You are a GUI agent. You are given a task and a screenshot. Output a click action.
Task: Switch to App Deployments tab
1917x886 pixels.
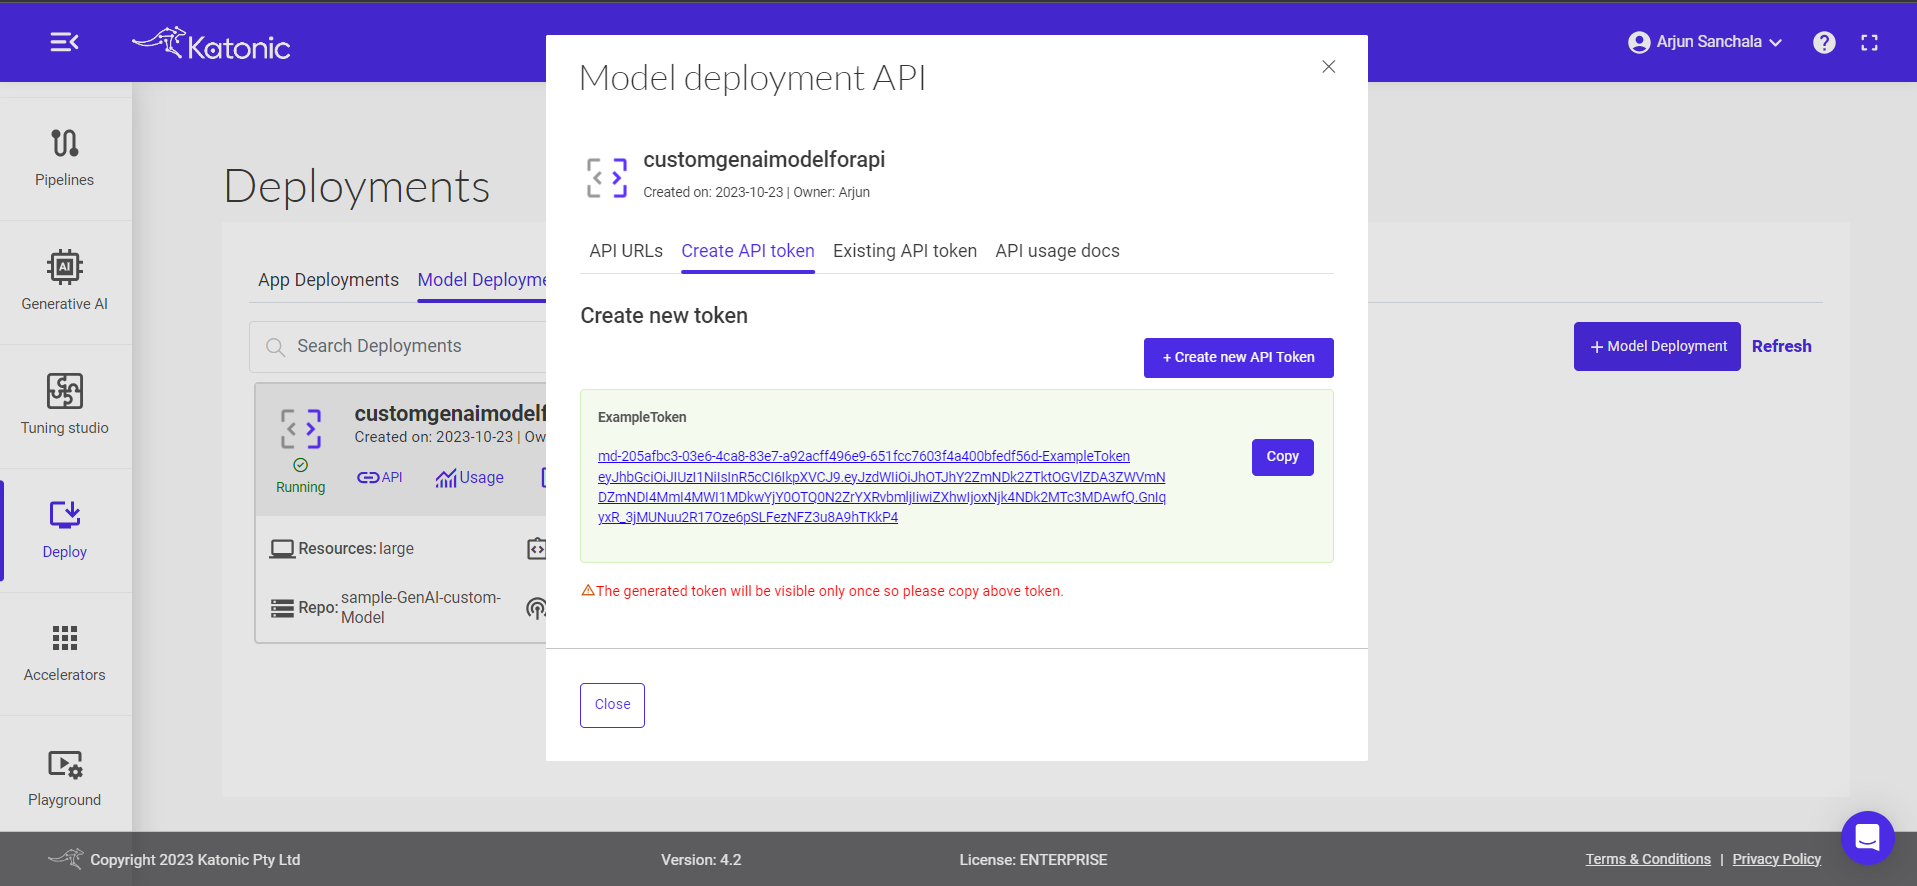pyautogui.click(x=328, y=280)
